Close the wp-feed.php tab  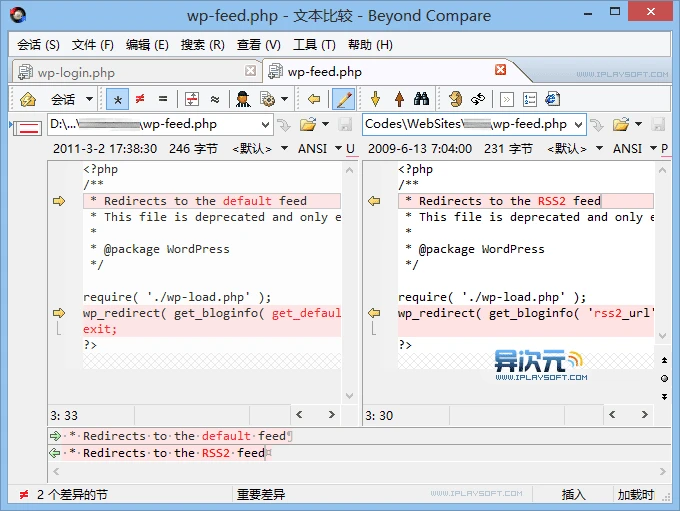[500, 69]
